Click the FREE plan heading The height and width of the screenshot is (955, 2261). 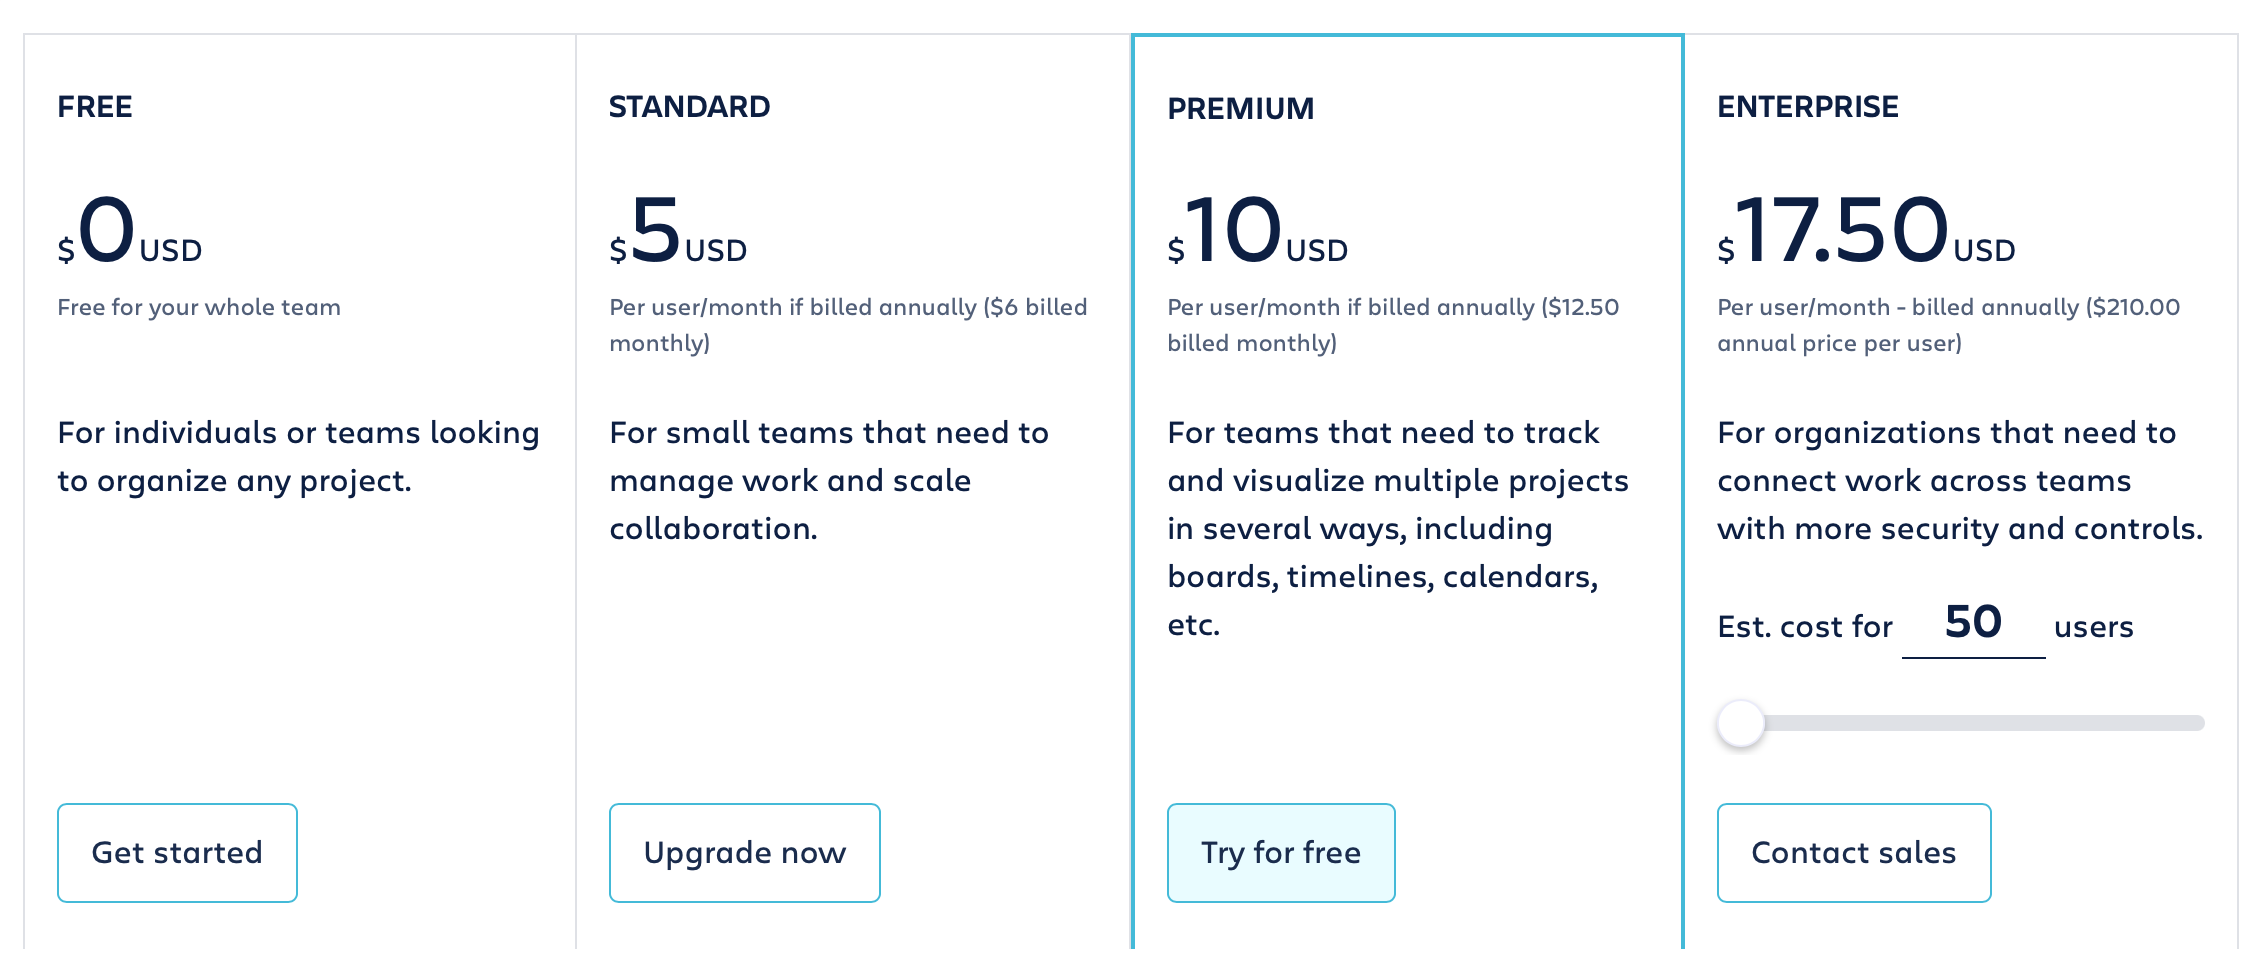95,107
